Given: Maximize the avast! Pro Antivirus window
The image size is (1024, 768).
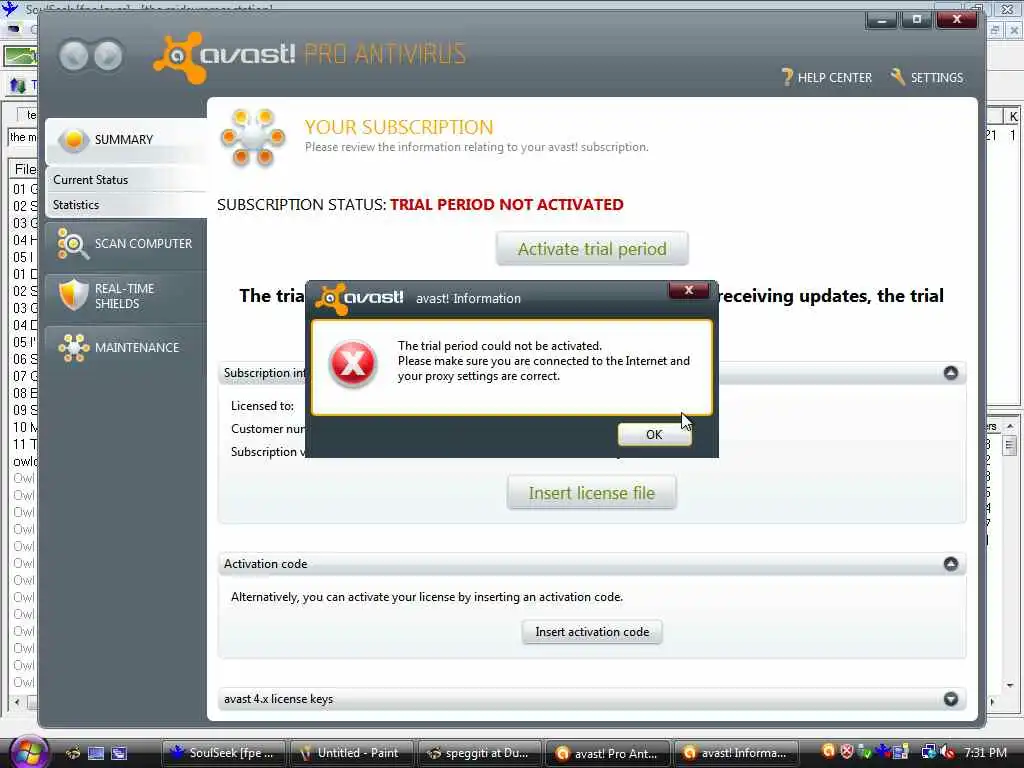Looking at the screenshot, I should (917, 20).
